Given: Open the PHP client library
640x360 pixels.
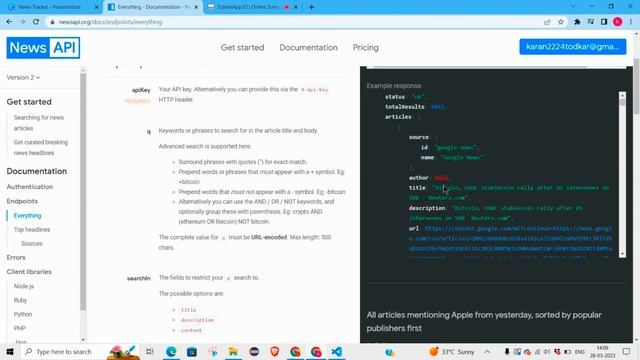Looking at the screenshot, I should tap(20, 328).
